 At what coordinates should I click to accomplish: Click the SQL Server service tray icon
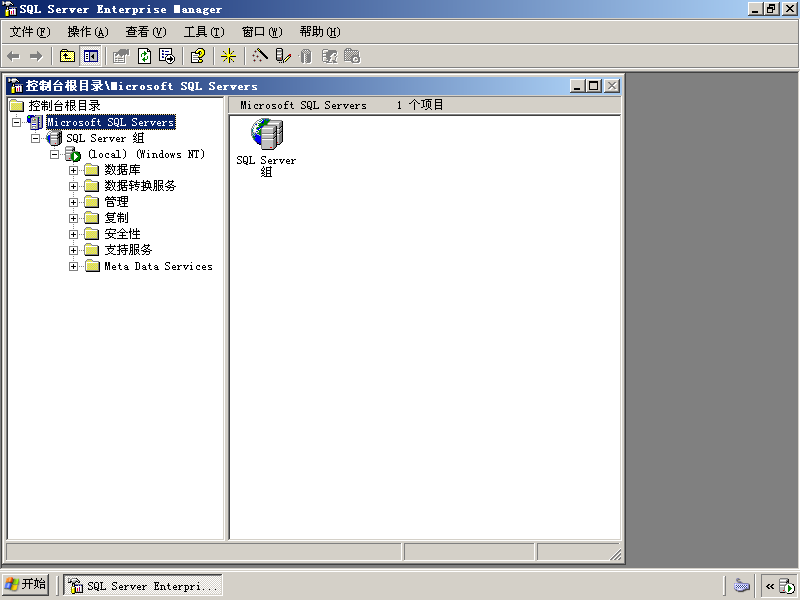pos(787,586)
